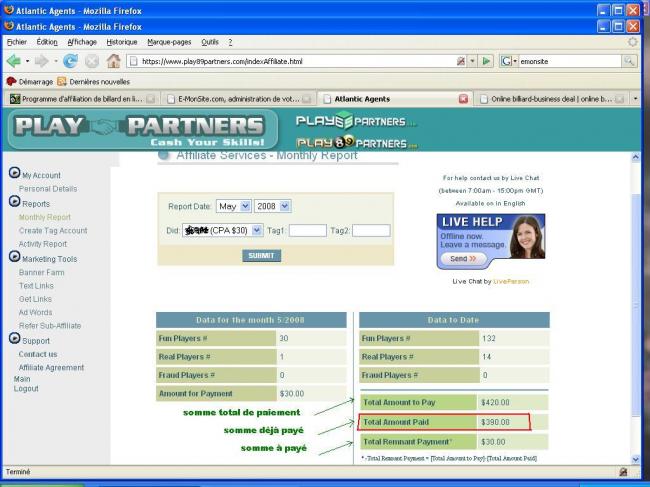
Task: Open Contact us link
Action: (38, 354)
